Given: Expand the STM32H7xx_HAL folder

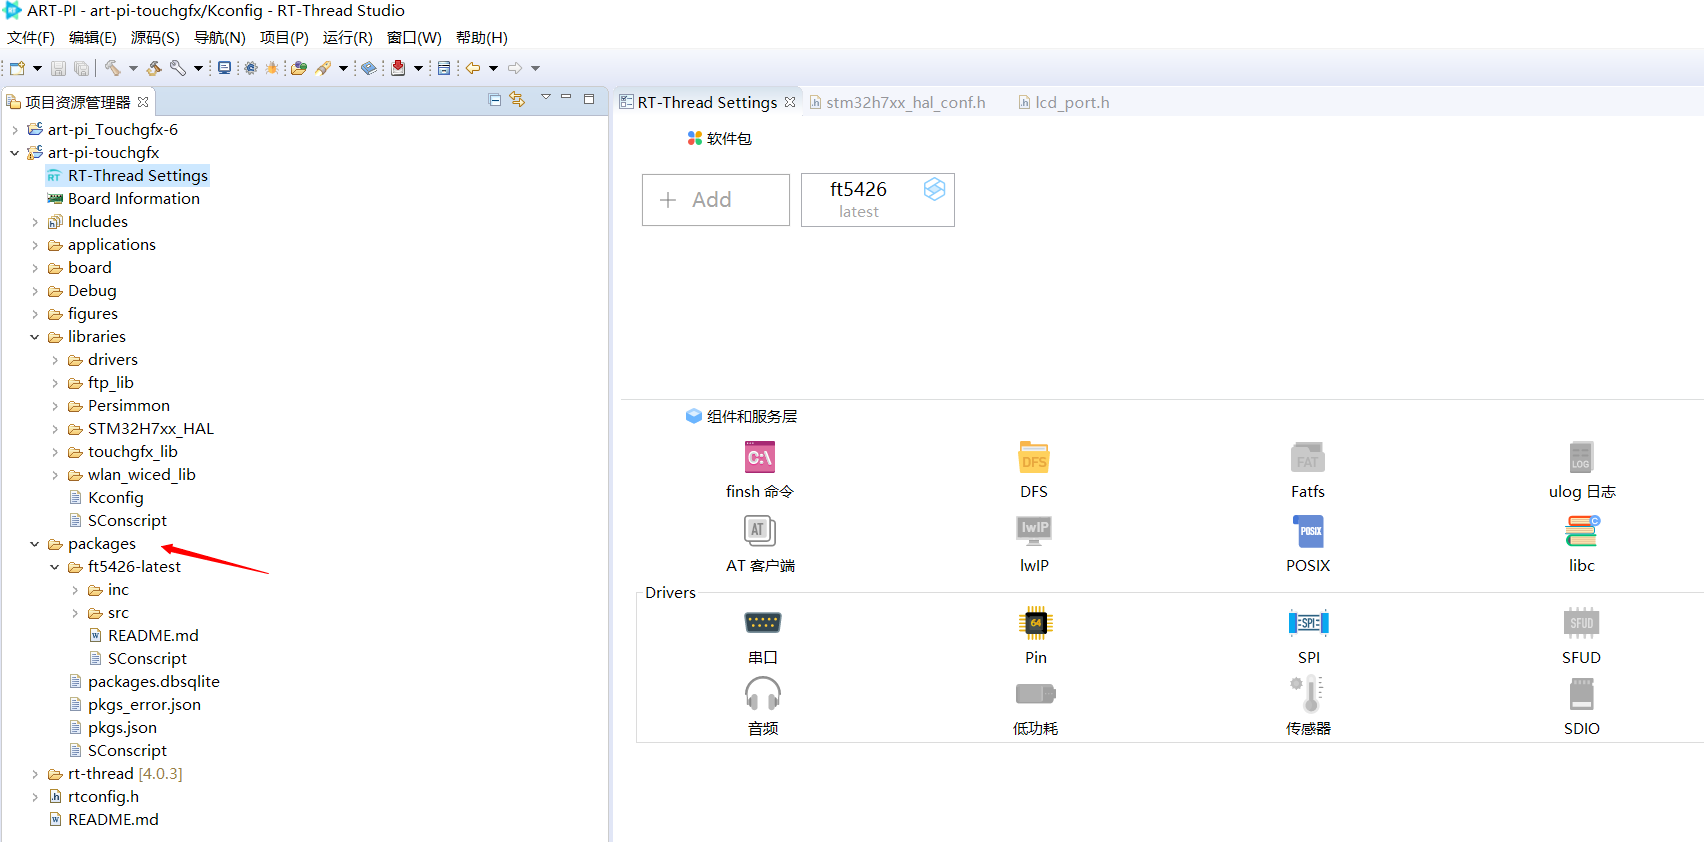Looking at the screenshot, I should [x=55, y=429].
